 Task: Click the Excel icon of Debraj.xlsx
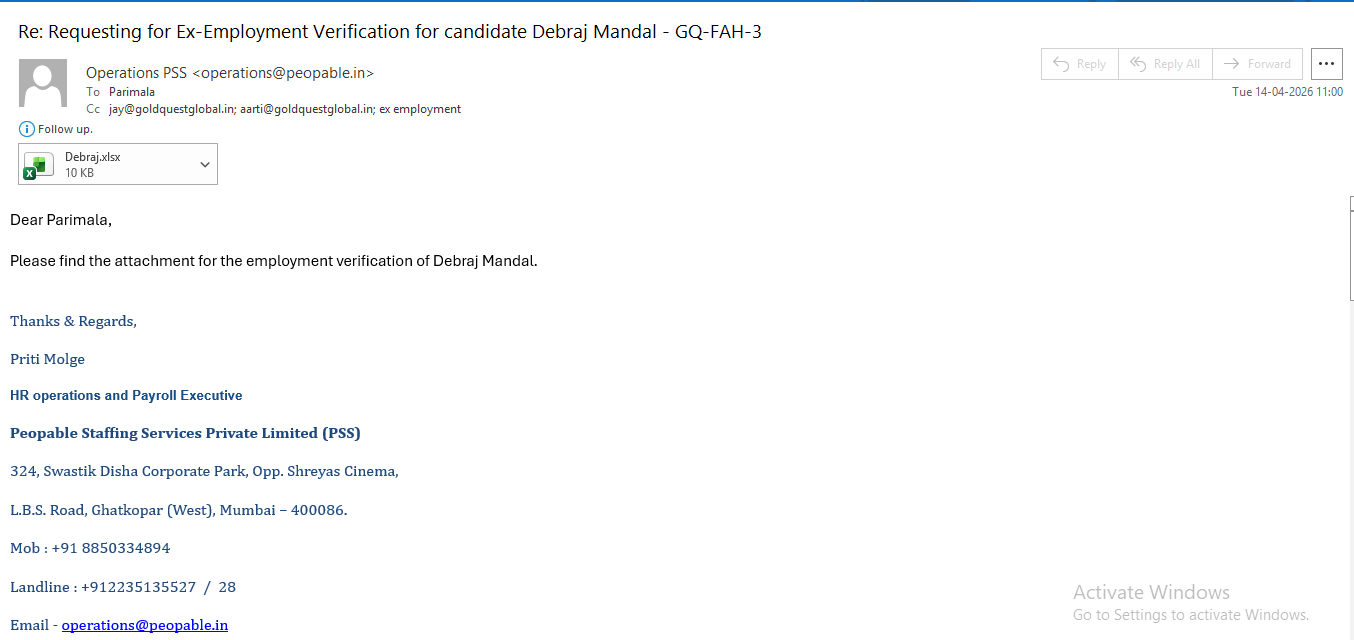click(39, 165)
